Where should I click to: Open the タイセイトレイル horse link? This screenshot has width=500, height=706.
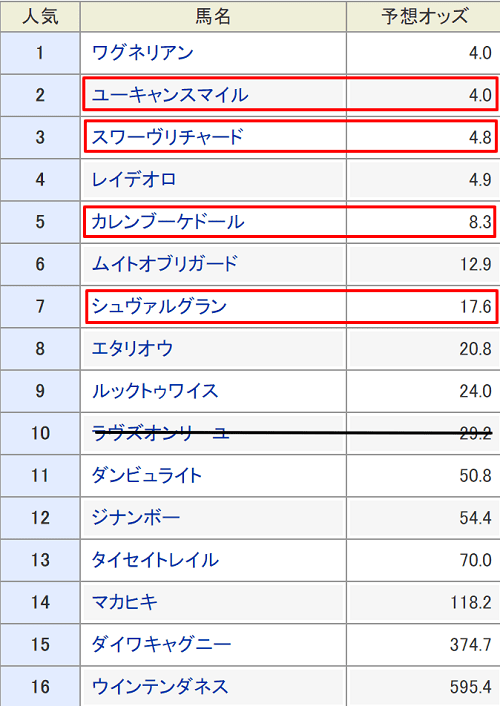click(x=155, y=560)
